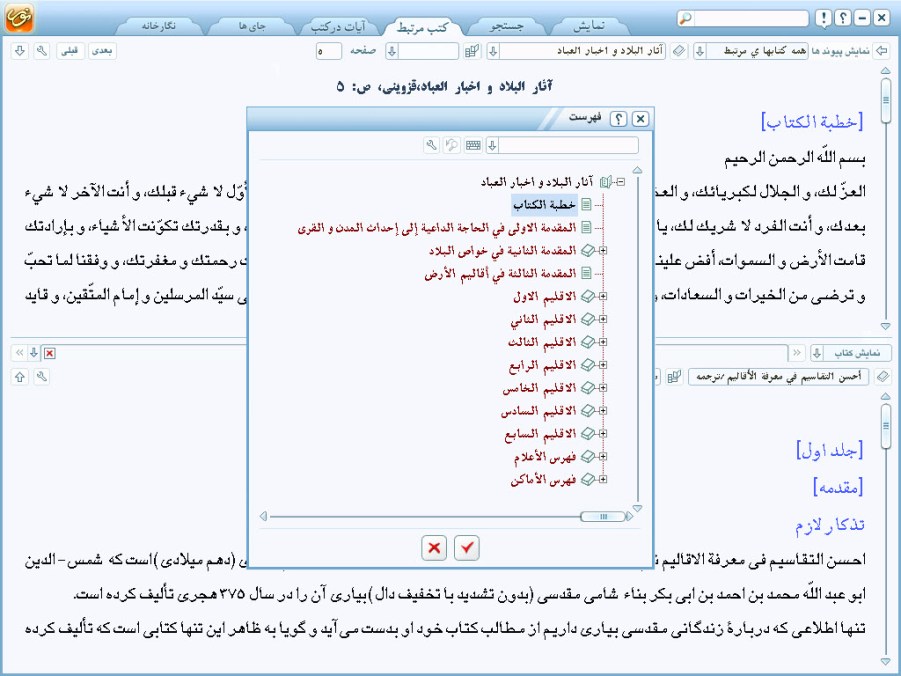
Task: Click the tag icon beside the book title field
Action: click(x=679, y=51)
